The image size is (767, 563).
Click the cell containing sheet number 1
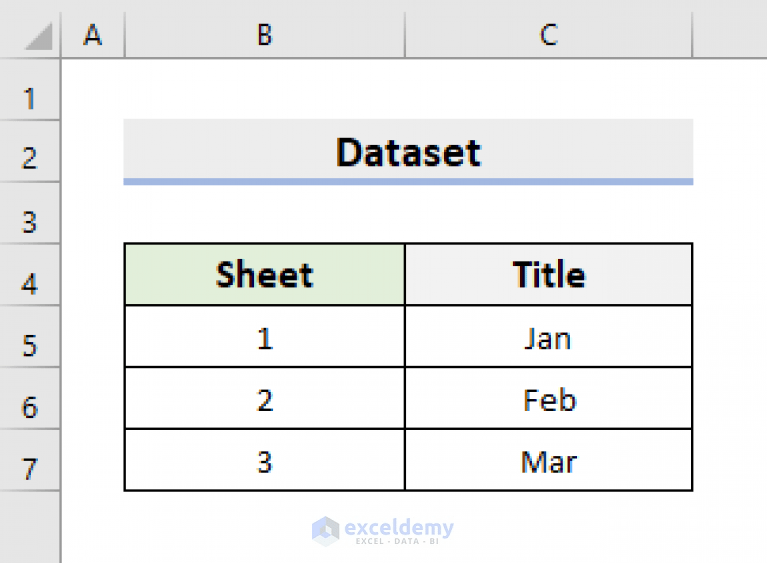pos(264,338)
